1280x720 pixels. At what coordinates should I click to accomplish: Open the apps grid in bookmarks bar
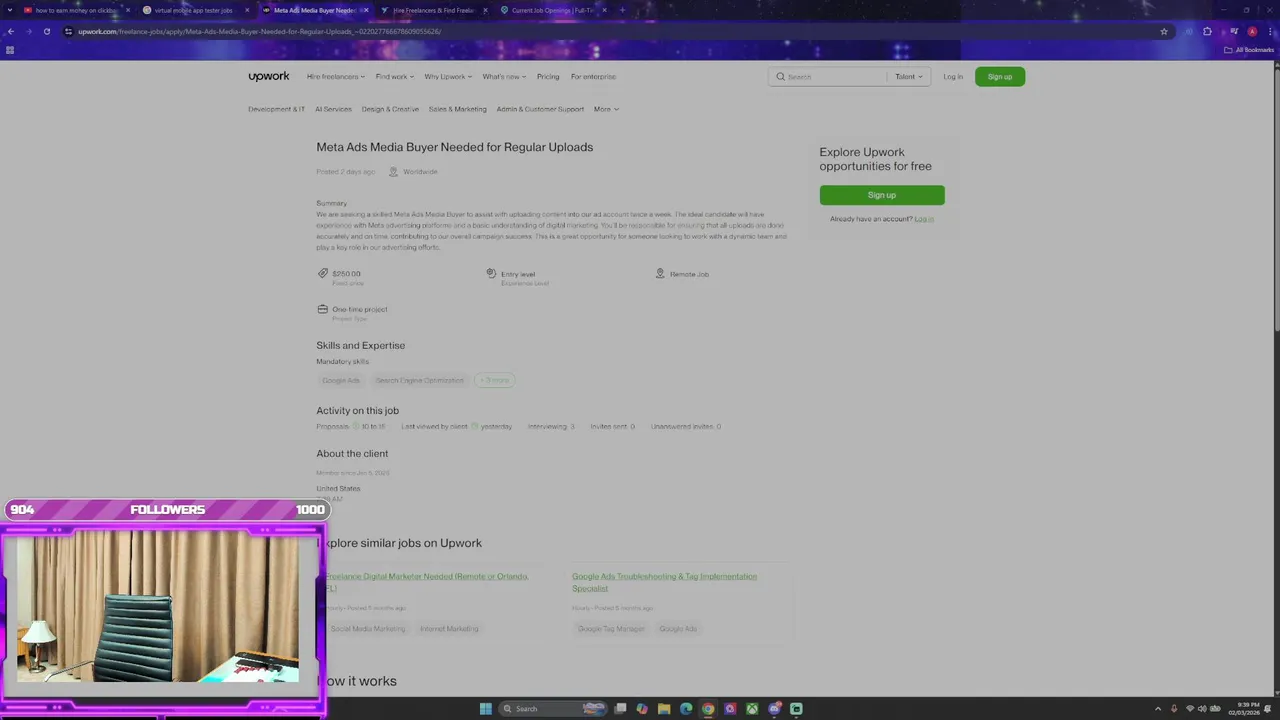(10, 50)
